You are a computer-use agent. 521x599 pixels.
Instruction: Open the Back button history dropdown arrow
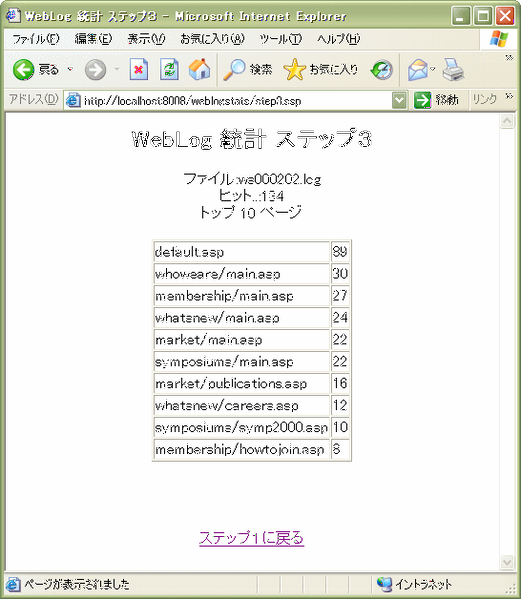pos(70,69)
